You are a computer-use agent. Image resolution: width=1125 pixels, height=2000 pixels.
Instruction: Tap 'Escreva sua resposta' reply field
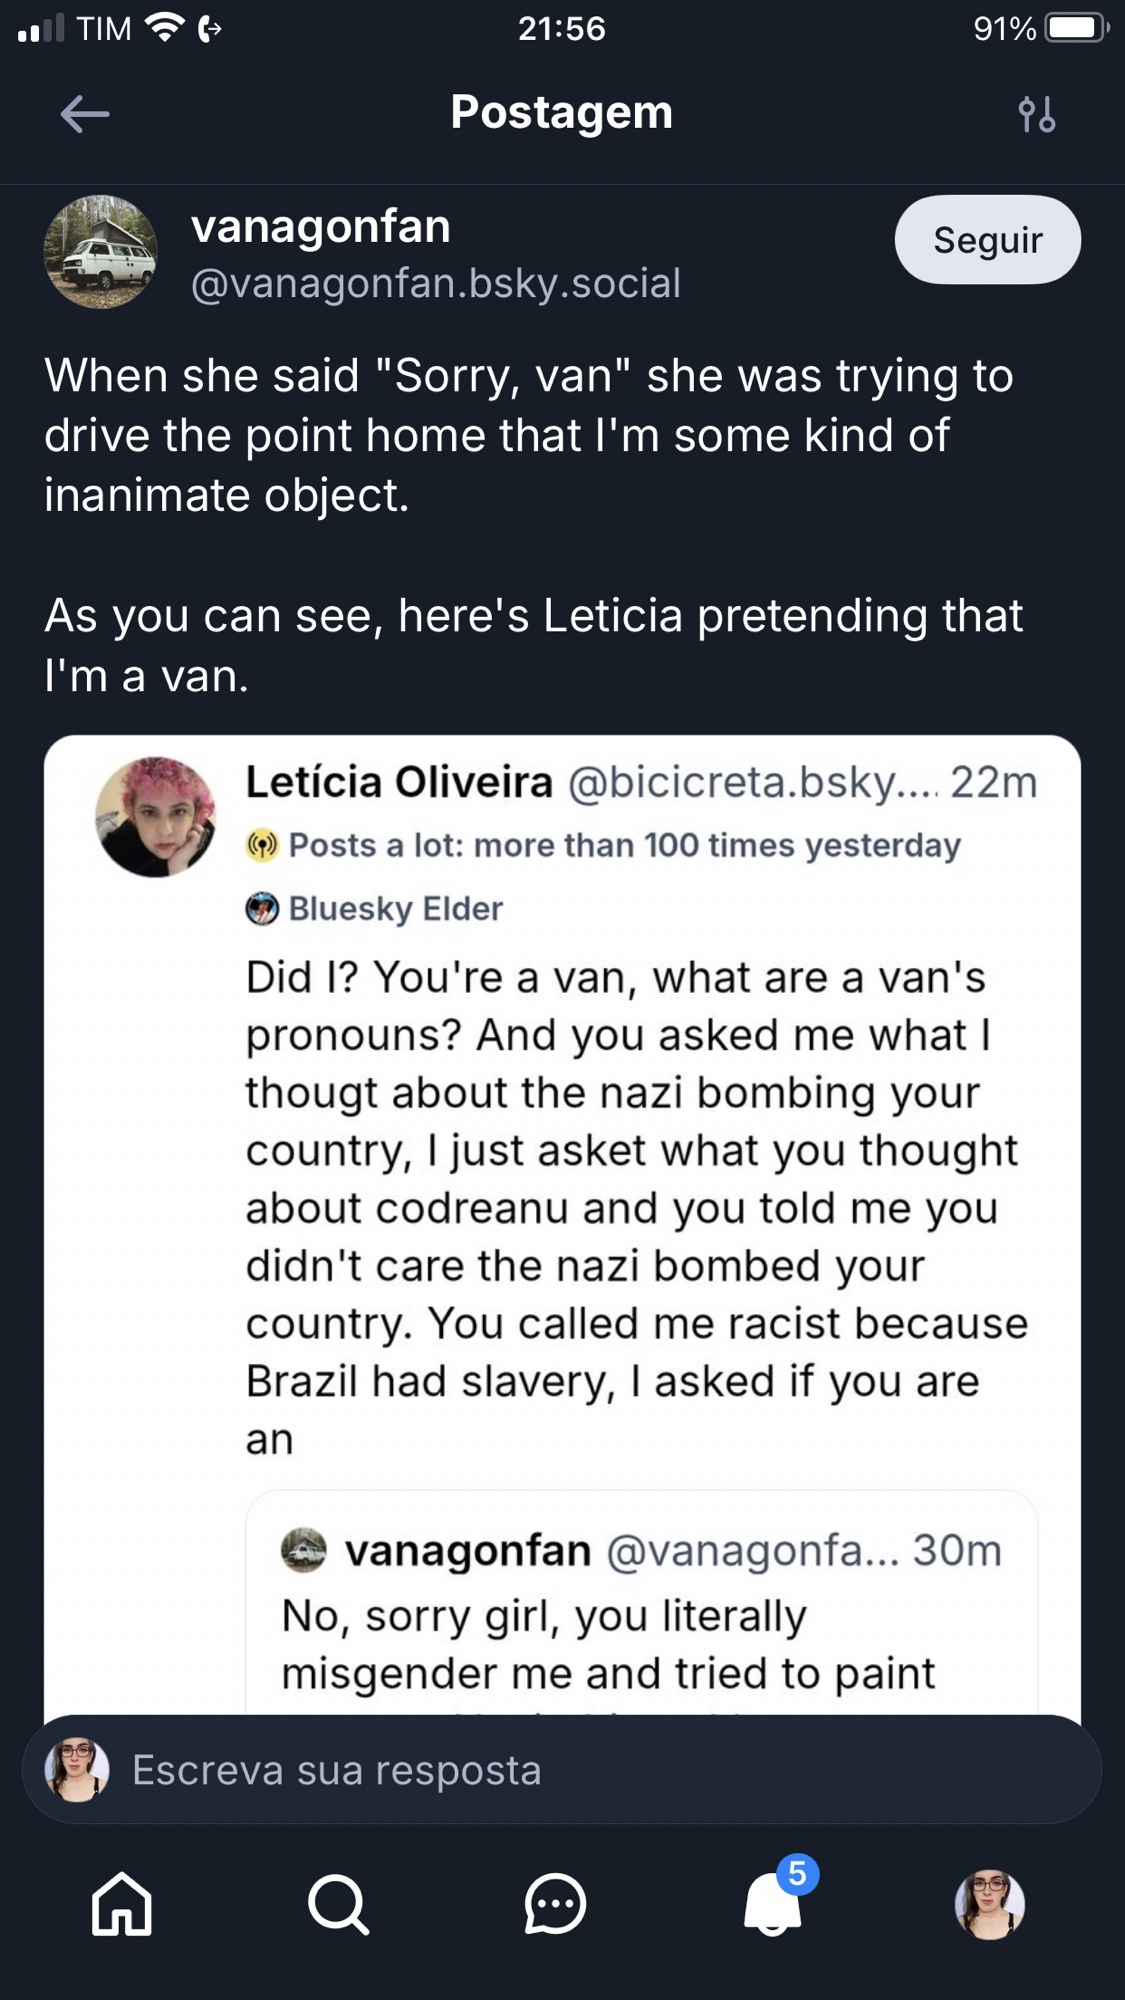point(560,1770)
